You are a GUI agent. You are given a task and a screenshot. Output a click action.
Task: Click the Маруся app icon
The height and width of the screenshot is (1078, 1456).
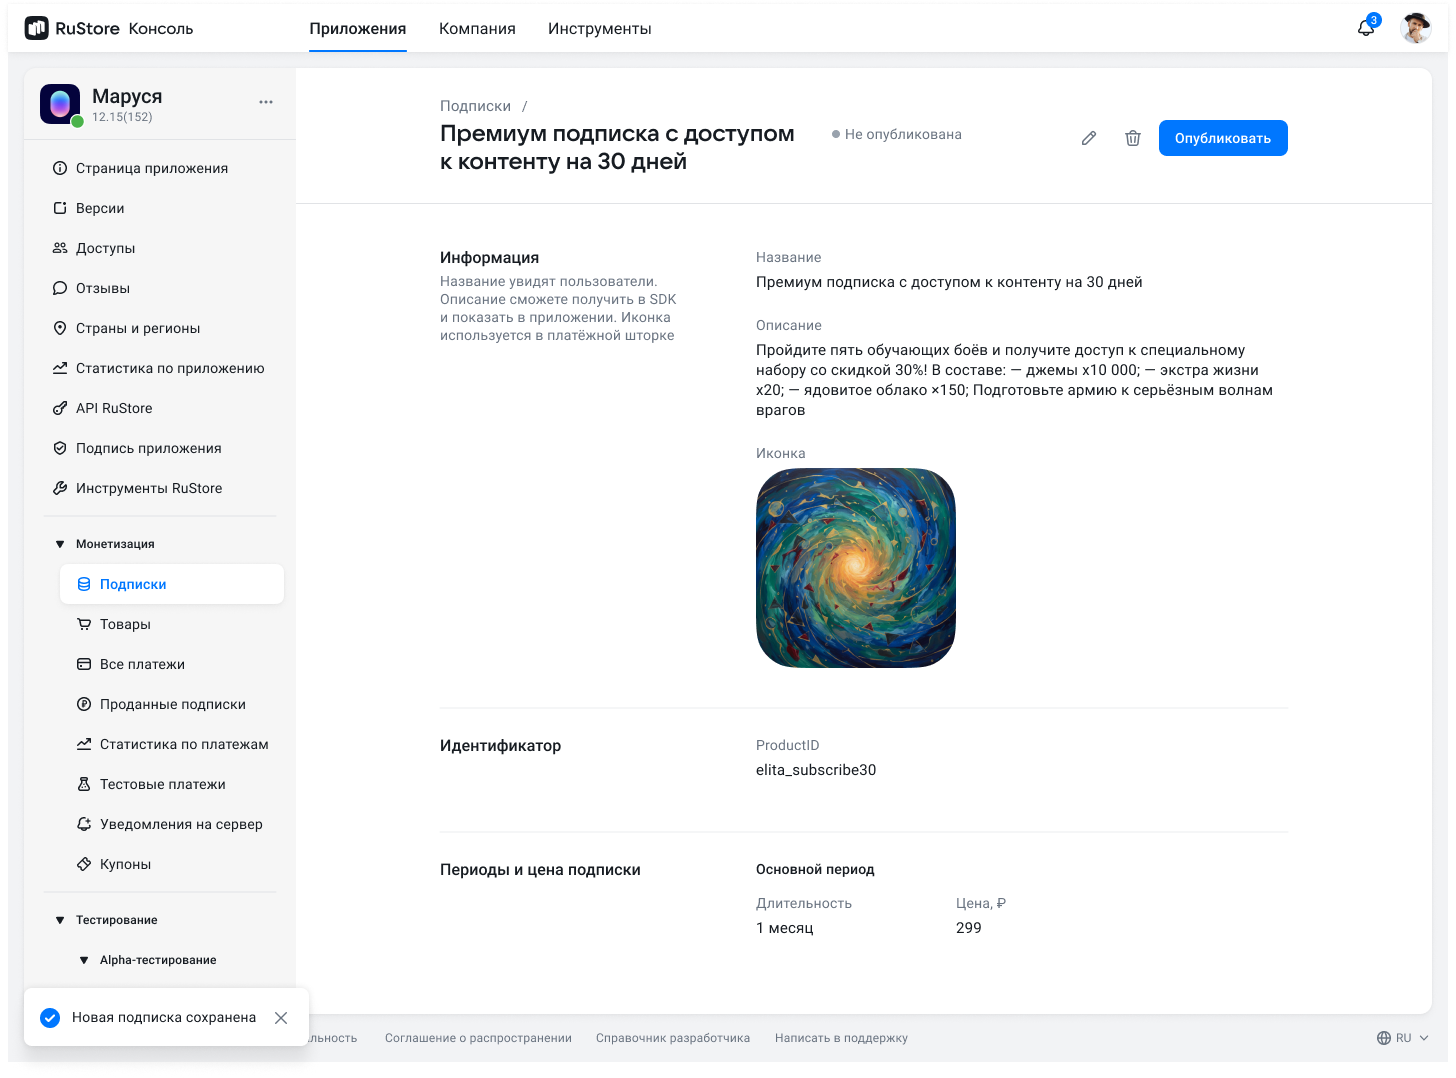60,104
